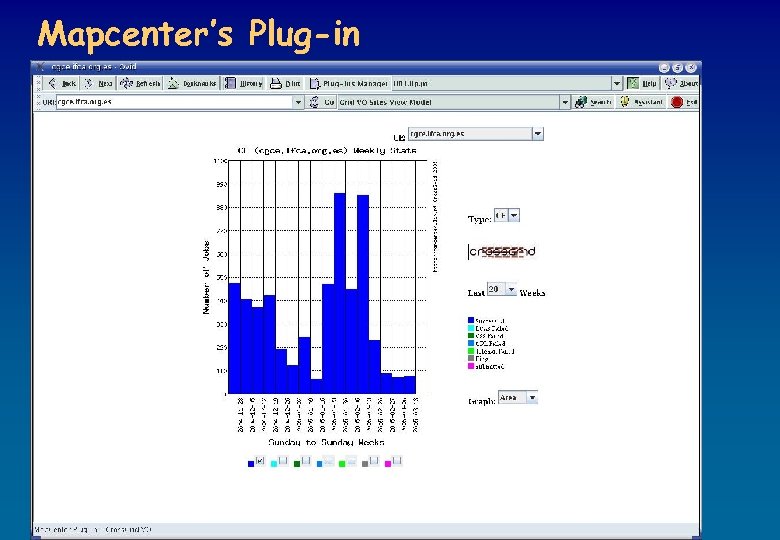Enable the dark green series checkbox below the chart

[305, 461]
